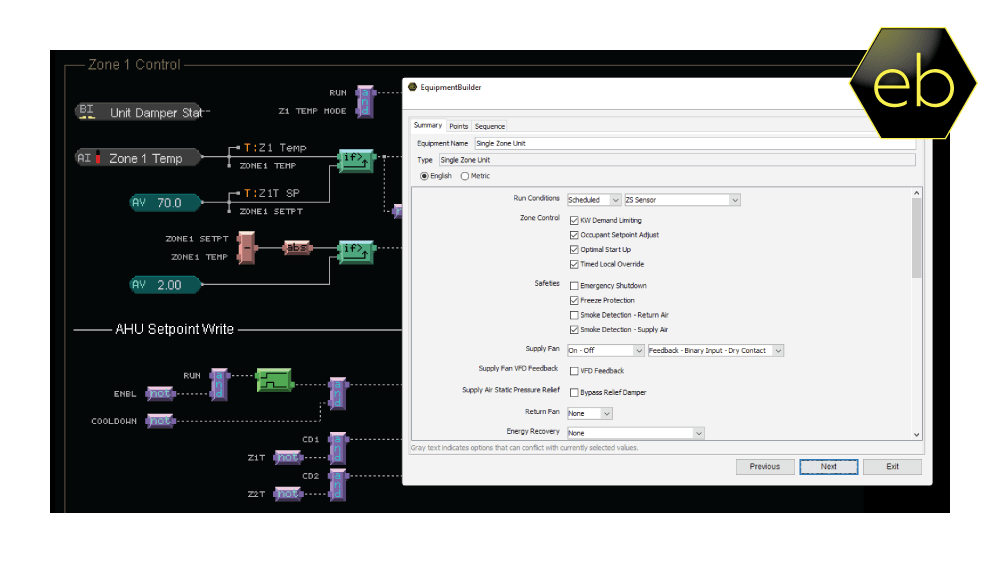Open the Feedback - Binary Input dropdown

715,351
